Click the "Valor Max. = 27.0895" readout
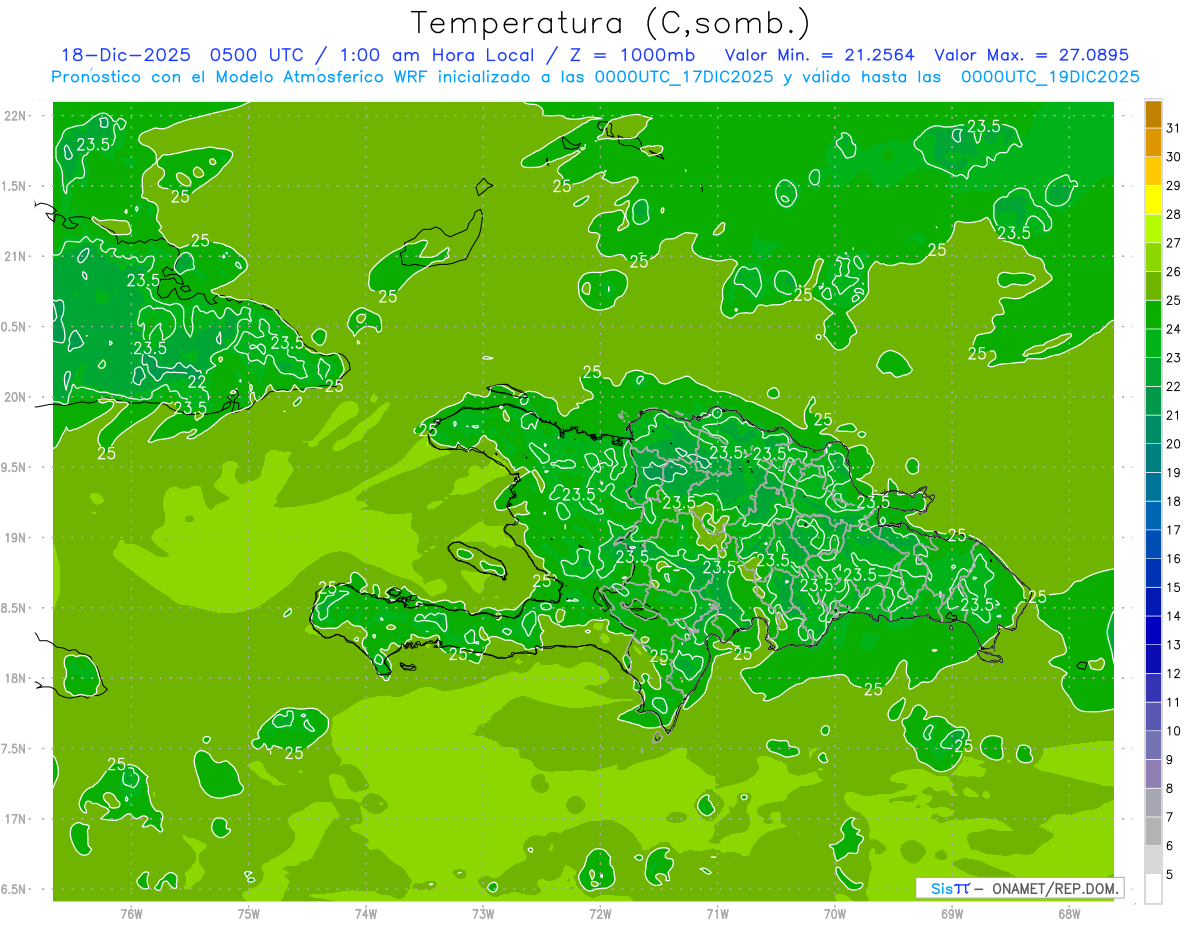The width and height of the screenshot is (1200, 927). (x=1031, y=55)
